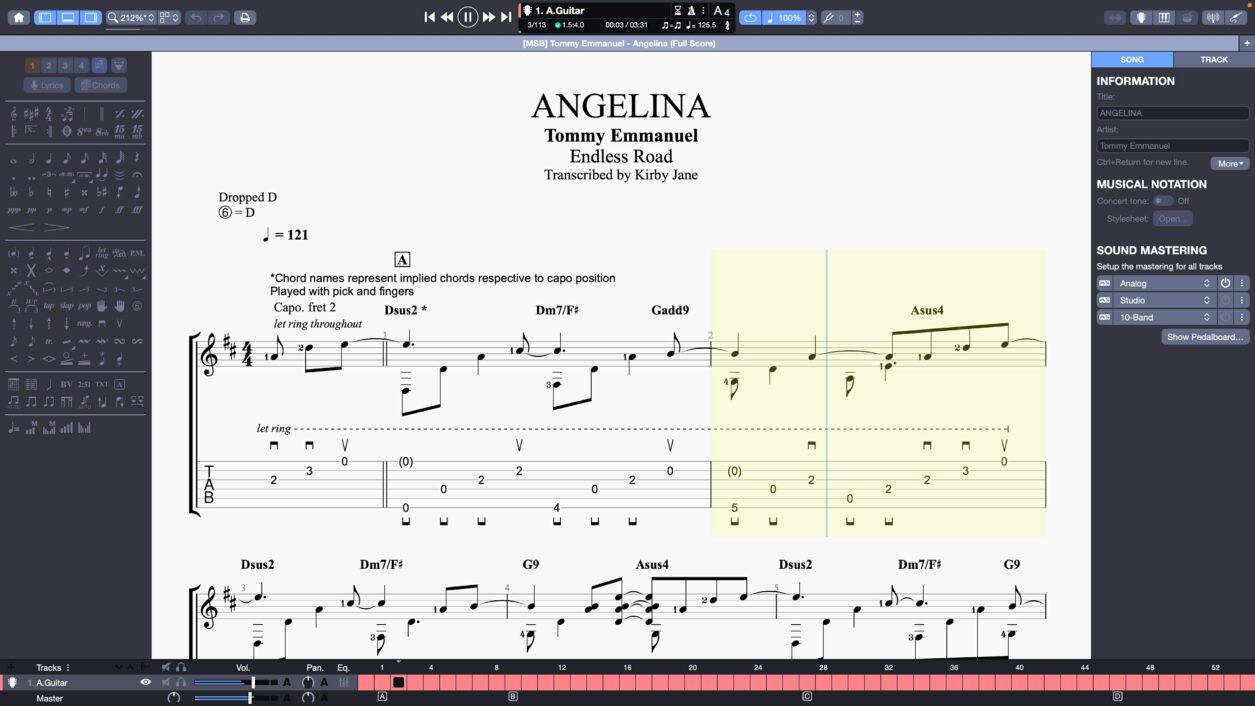The image size is (1255, 706).
Task: Select voice 2 in the voice selector
Action: click(x=48, y=65)
